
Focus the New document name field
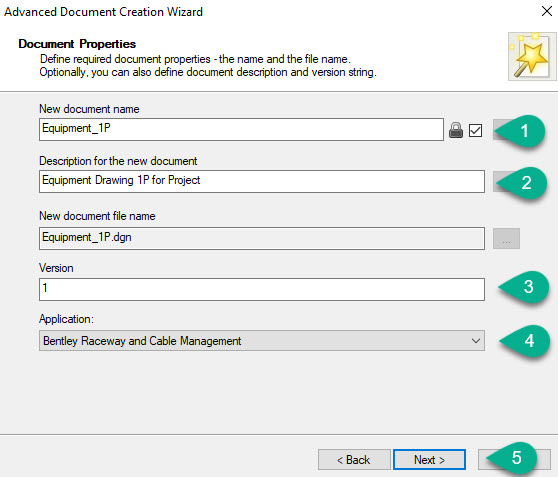click(x=241, y=130)
